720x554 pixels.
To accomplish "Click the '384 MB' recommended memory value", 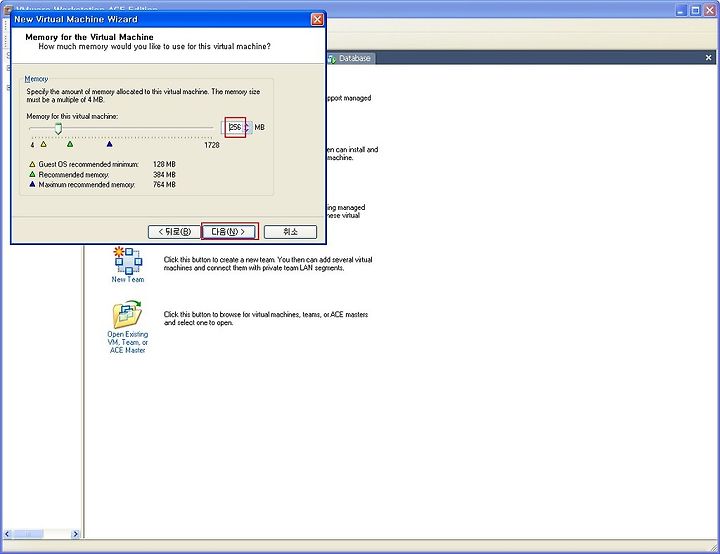I will [164, 175].
